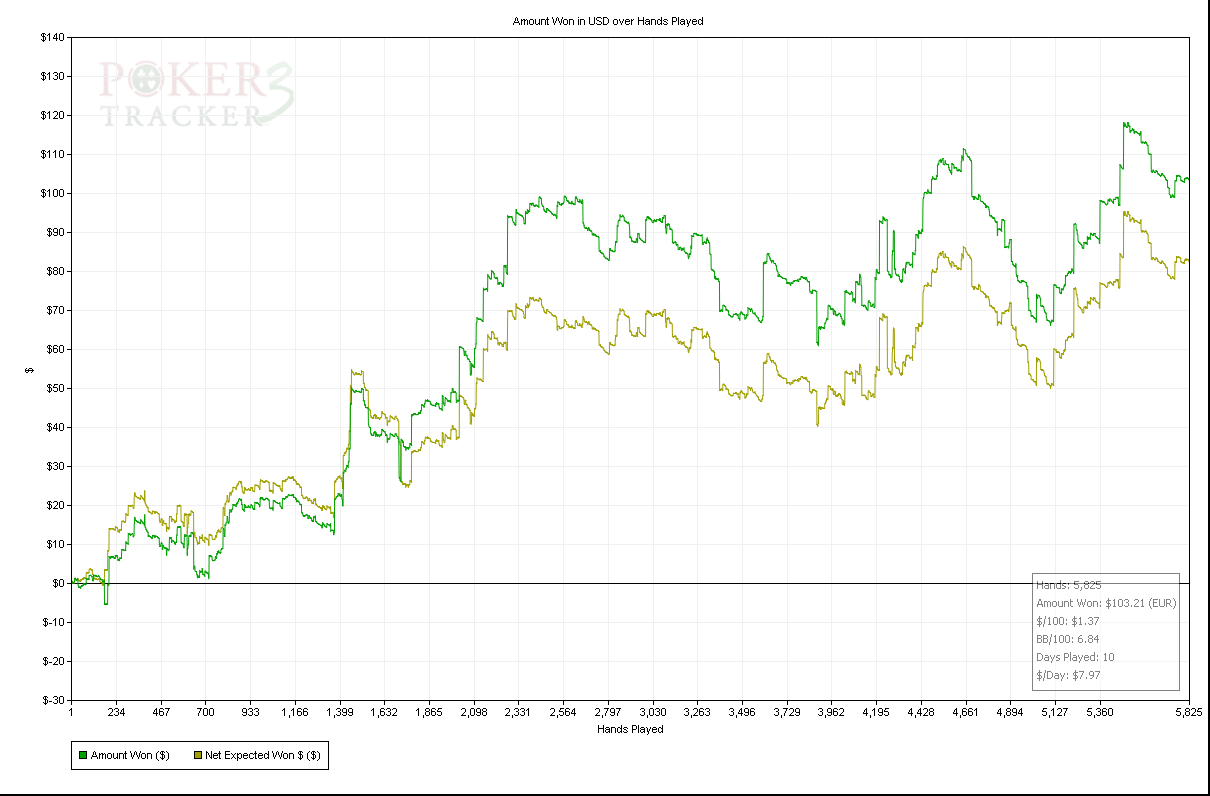
Task: Click the $-10 y-axis label
Action: [54, 623]
